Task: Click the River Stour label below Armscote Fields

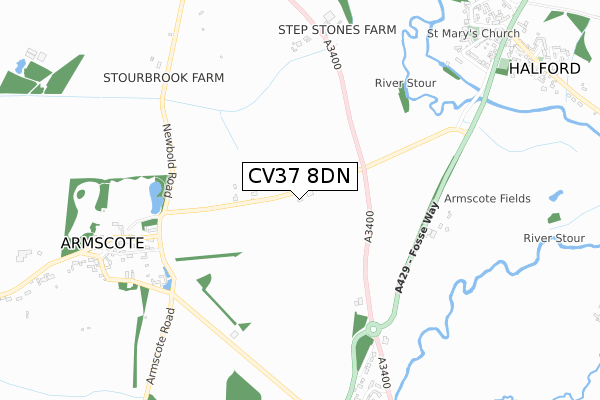Action: (x=554, y=238)
